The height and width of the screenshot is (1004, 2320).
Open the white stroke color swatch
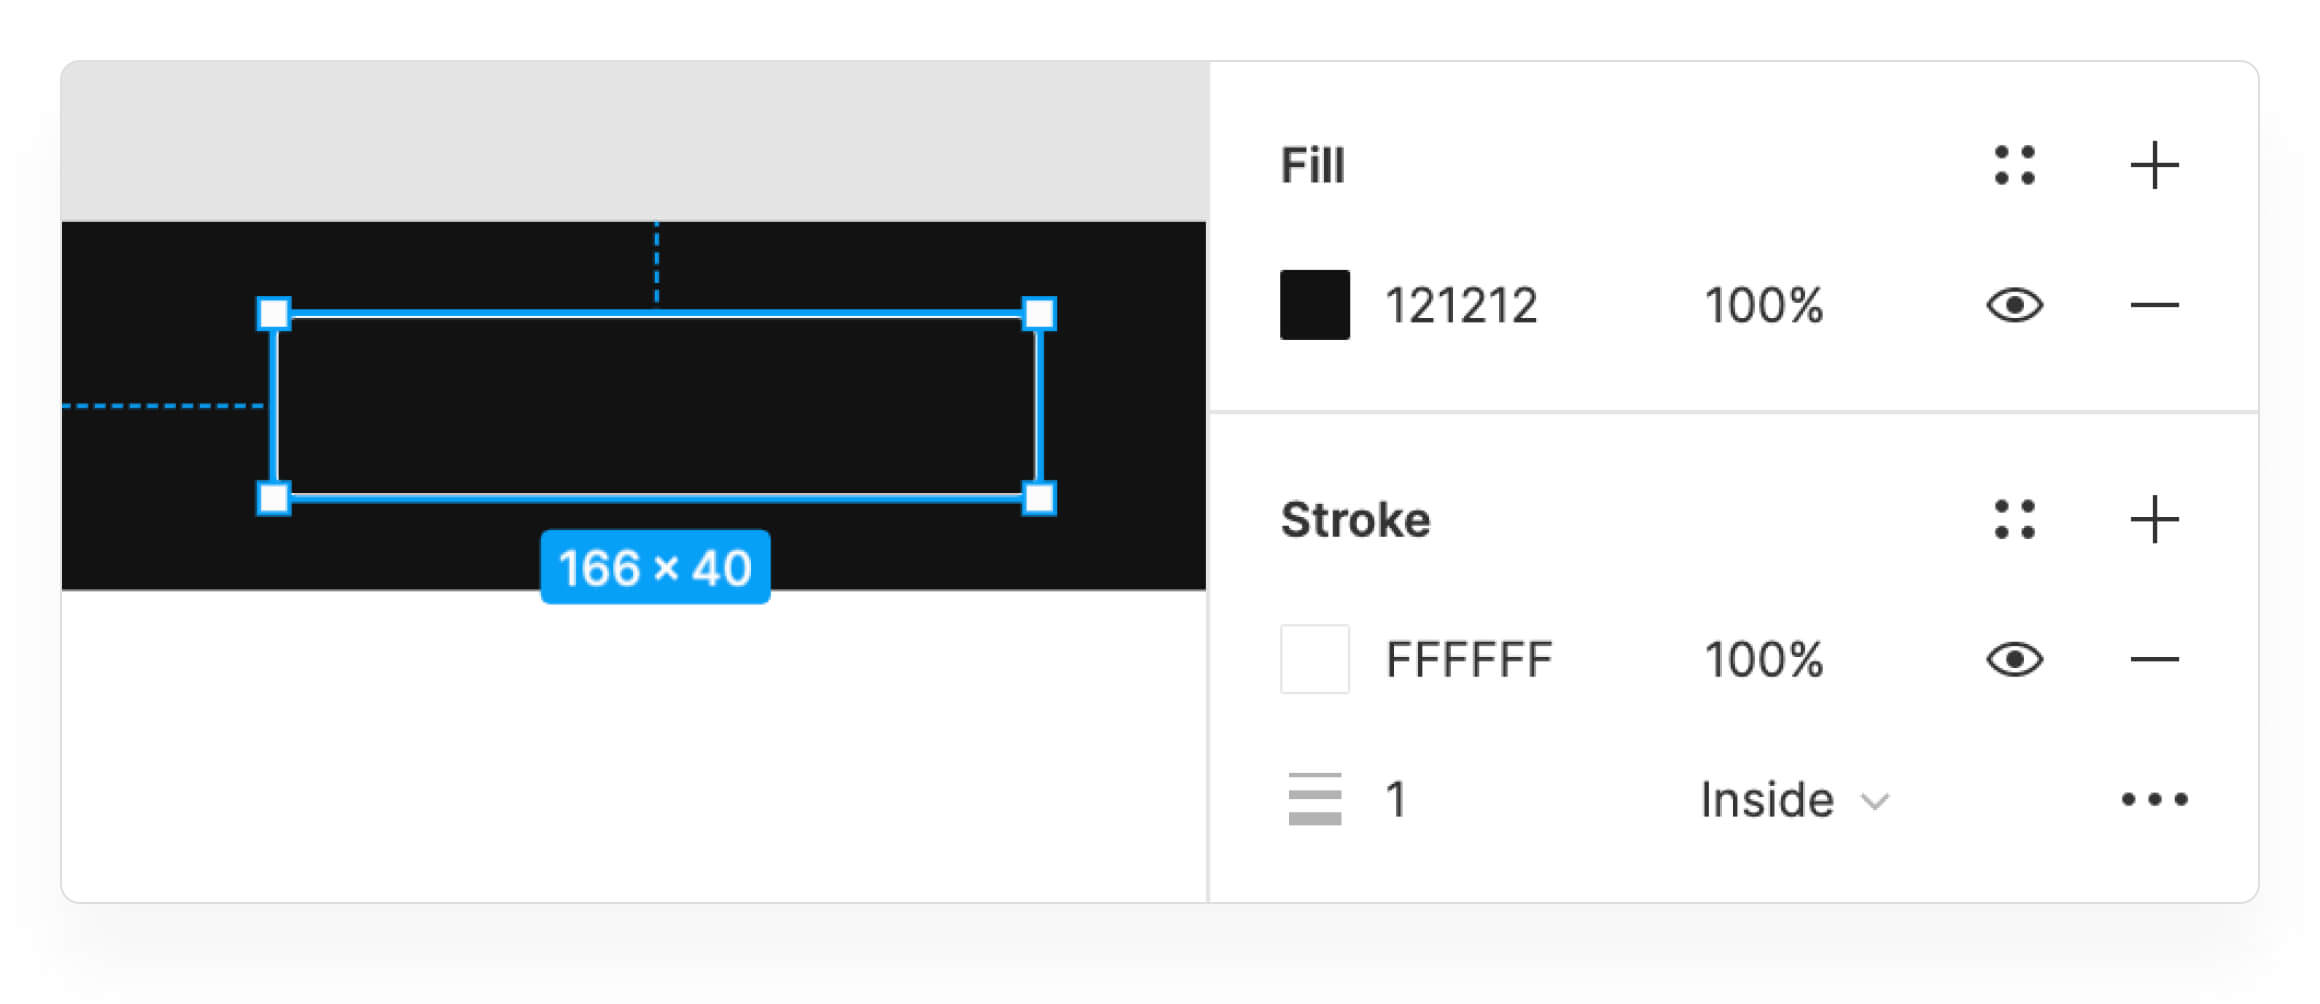(x=1314, y=659)
